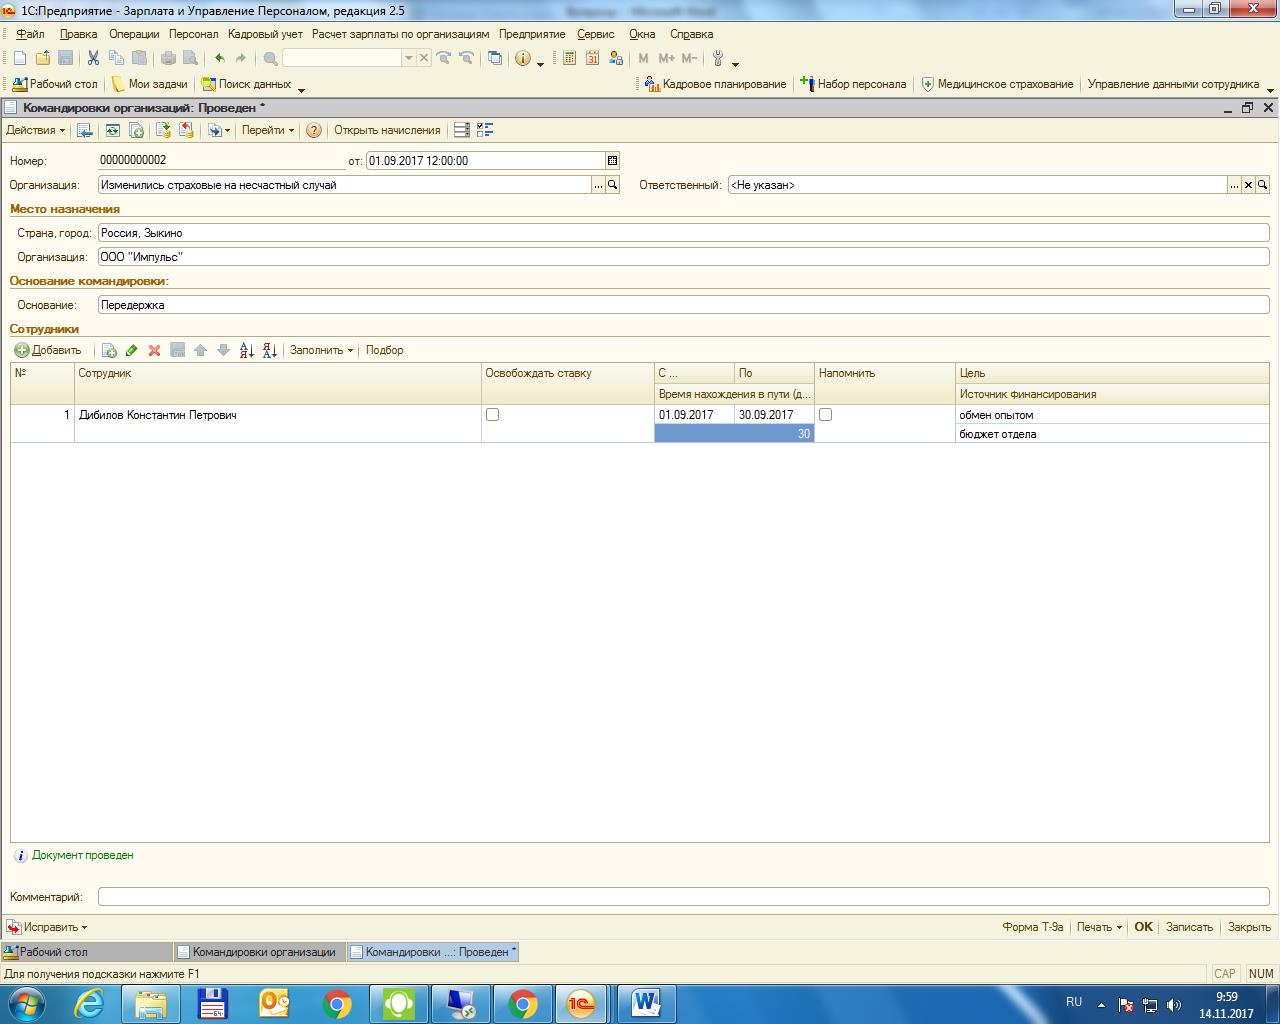The width and height of the screenshot is (1280, 1024).
Task: Click the pencil Edit row icon
Action: pos(131,350)
